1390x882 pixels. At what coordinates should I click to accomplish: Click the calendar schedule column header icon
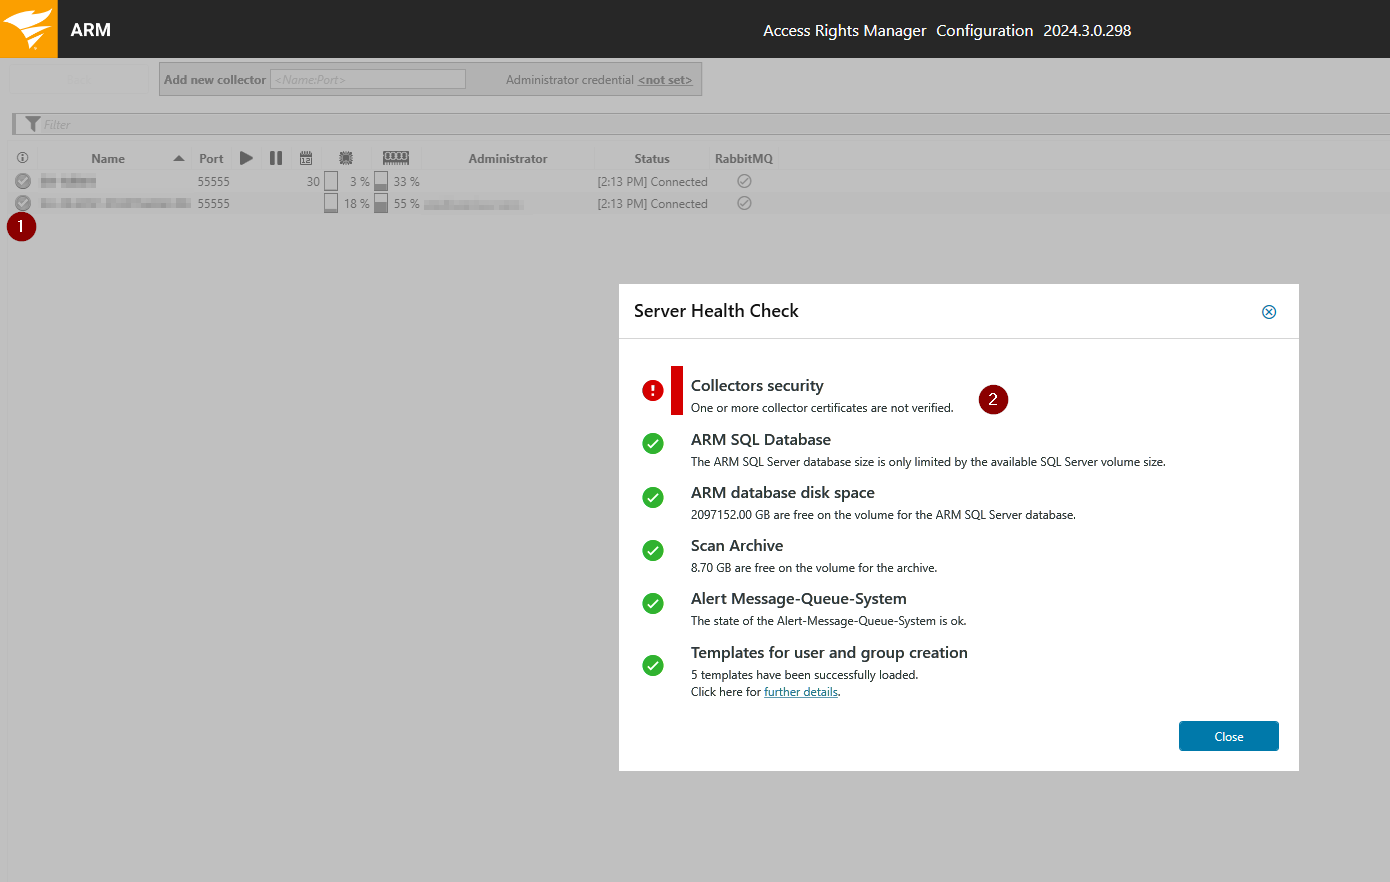pos(306,158)
